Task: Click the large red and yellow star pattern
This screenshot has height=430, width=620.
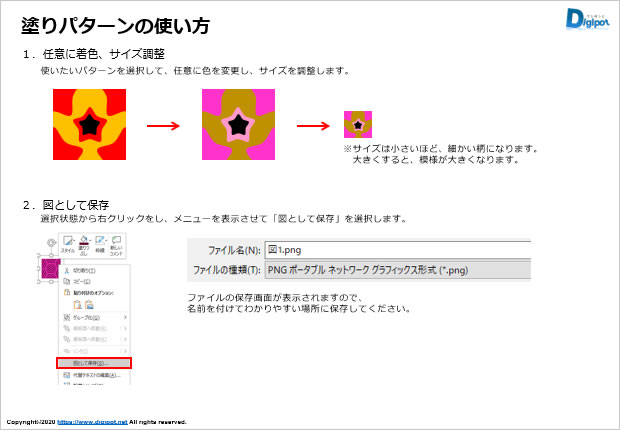Action: 91,125
